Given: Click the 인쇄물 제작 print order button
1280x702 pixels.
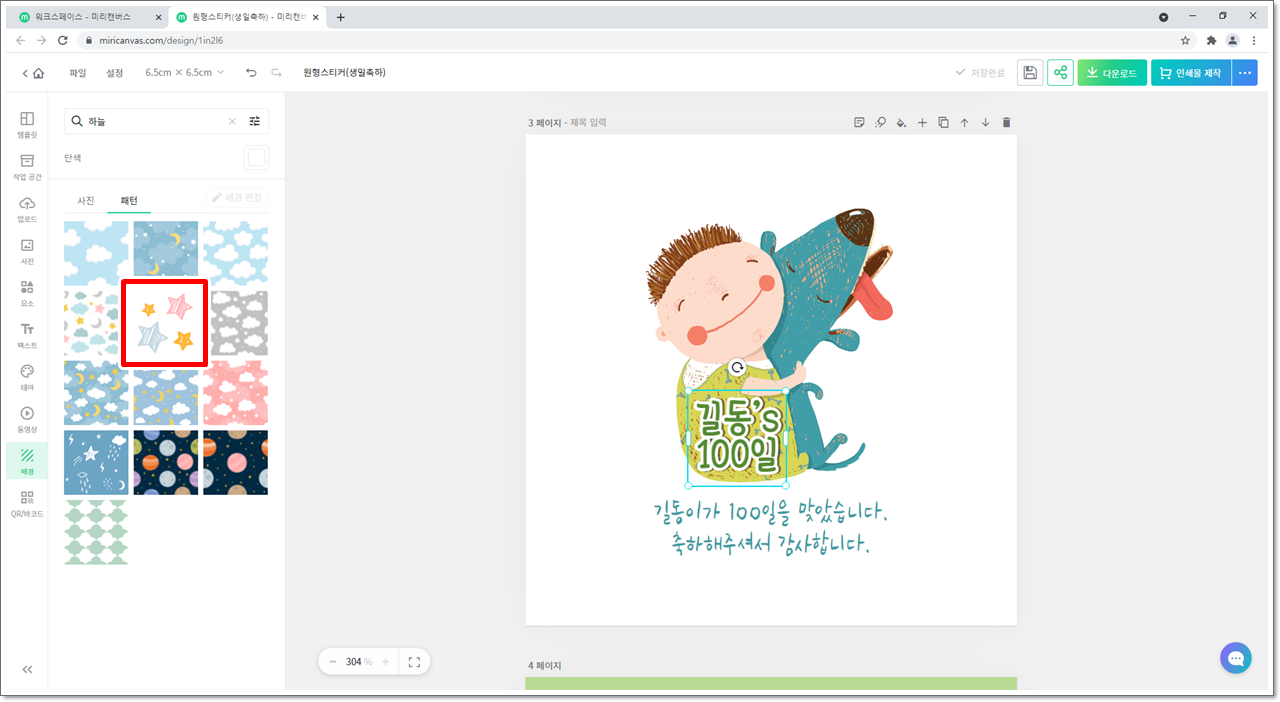Looking at the screenshot, I should point(1191,73).
